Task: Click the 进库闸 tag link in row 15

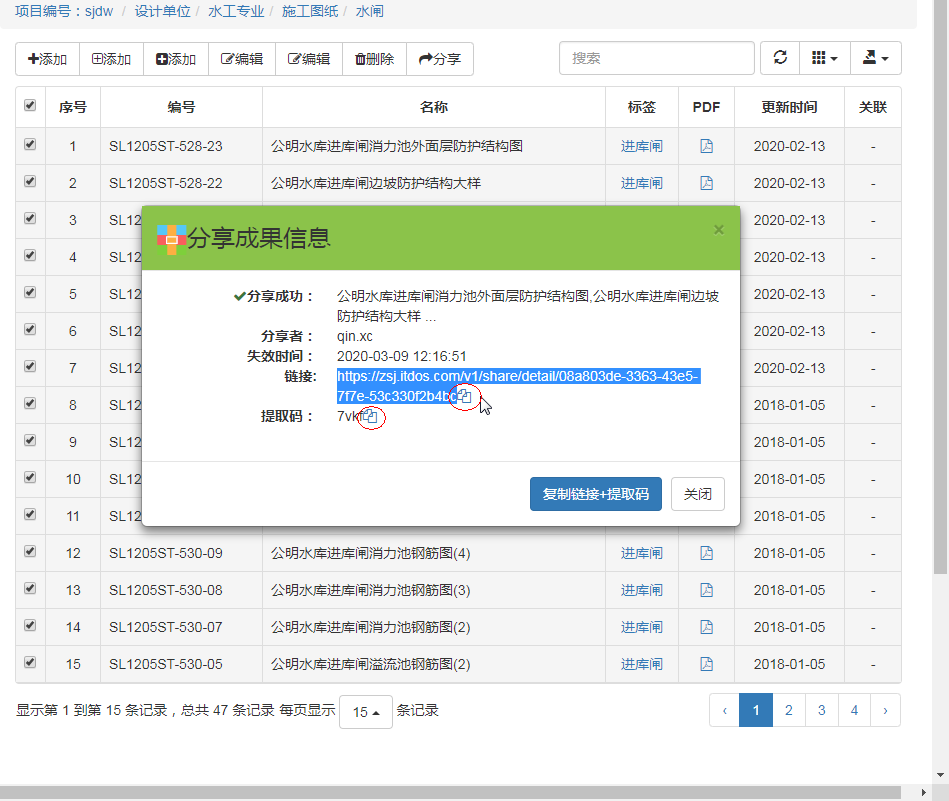Action: (641, 664)
